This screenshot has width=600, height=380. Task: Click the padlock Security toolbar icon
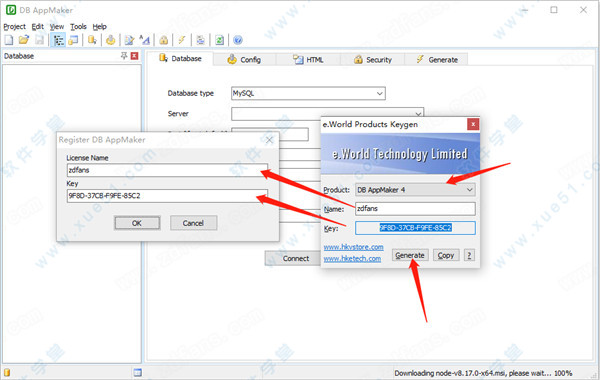(x=164, y=40)
